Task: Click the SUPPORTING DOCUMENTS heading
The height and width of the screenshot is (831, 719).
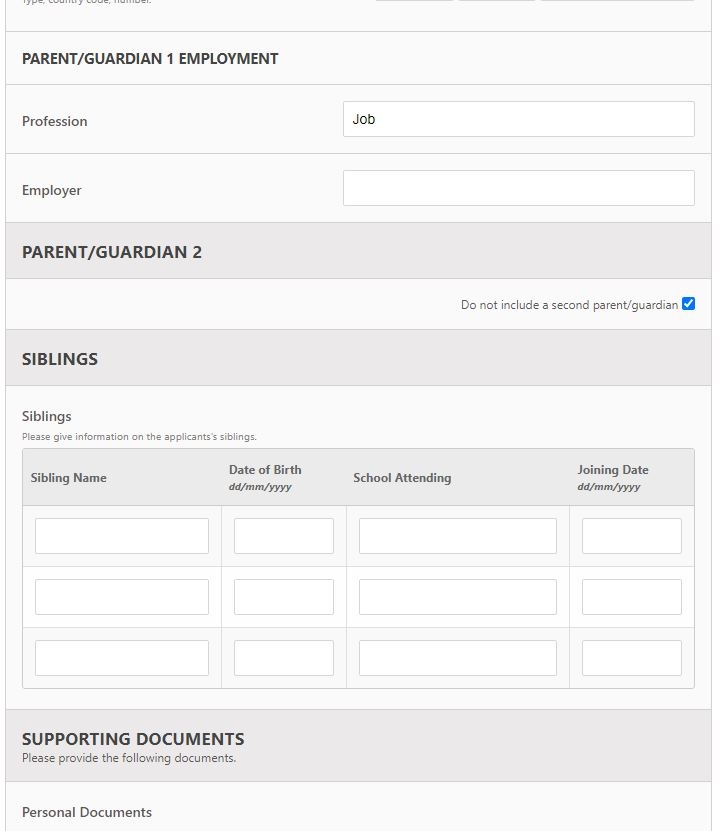Action: click(x=133, y=739)
